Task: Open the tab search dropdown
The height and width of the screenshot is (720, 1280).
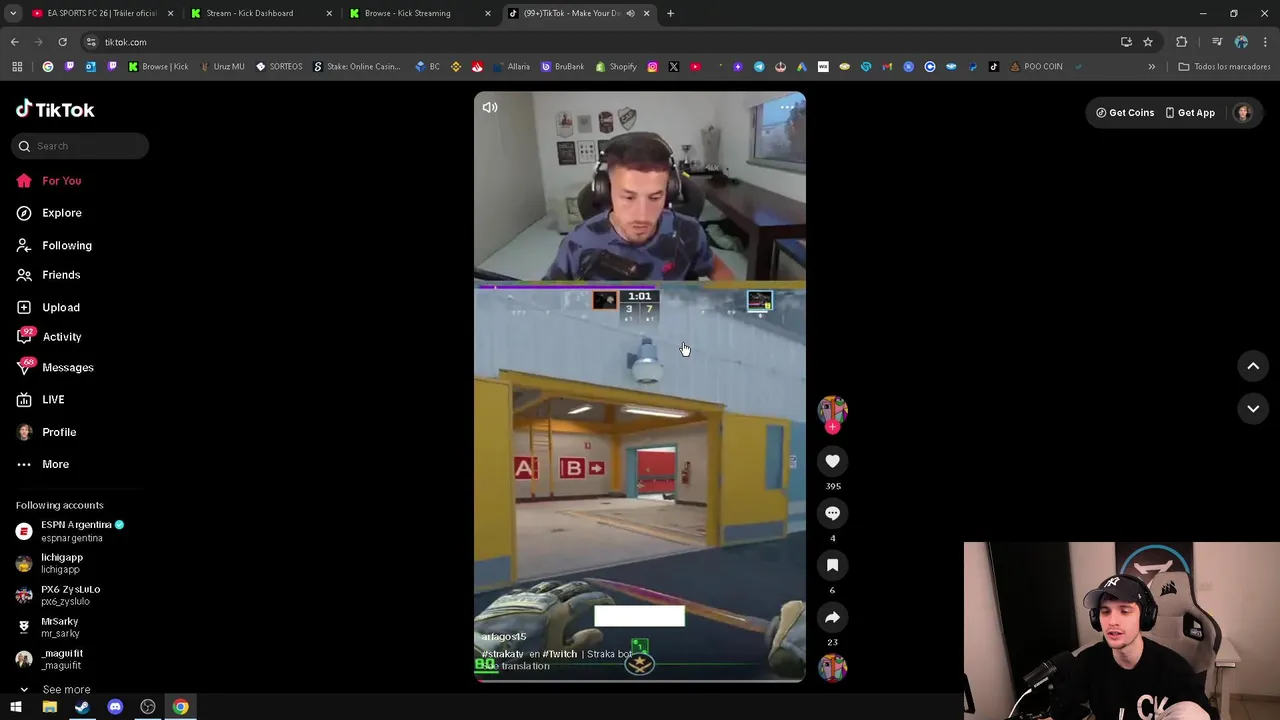Action: click(x=12, y=13)
